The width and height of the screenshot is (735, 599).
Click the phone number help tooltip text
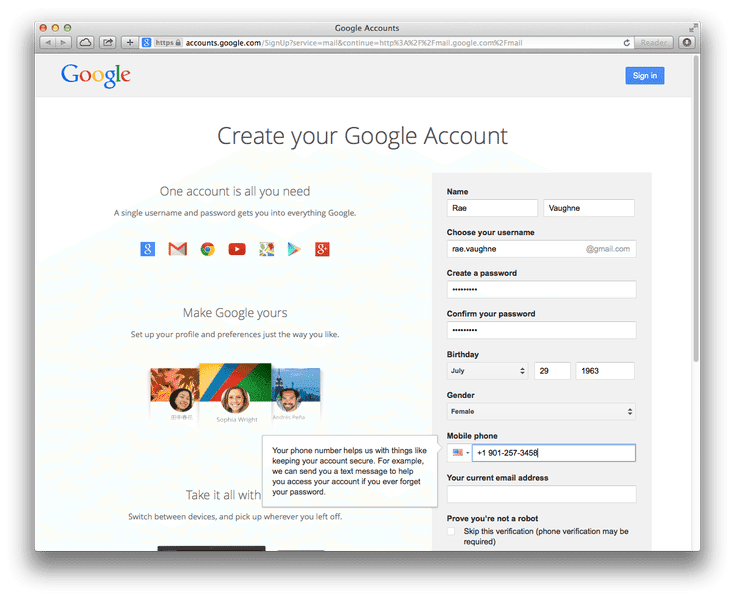pos(349,471)
